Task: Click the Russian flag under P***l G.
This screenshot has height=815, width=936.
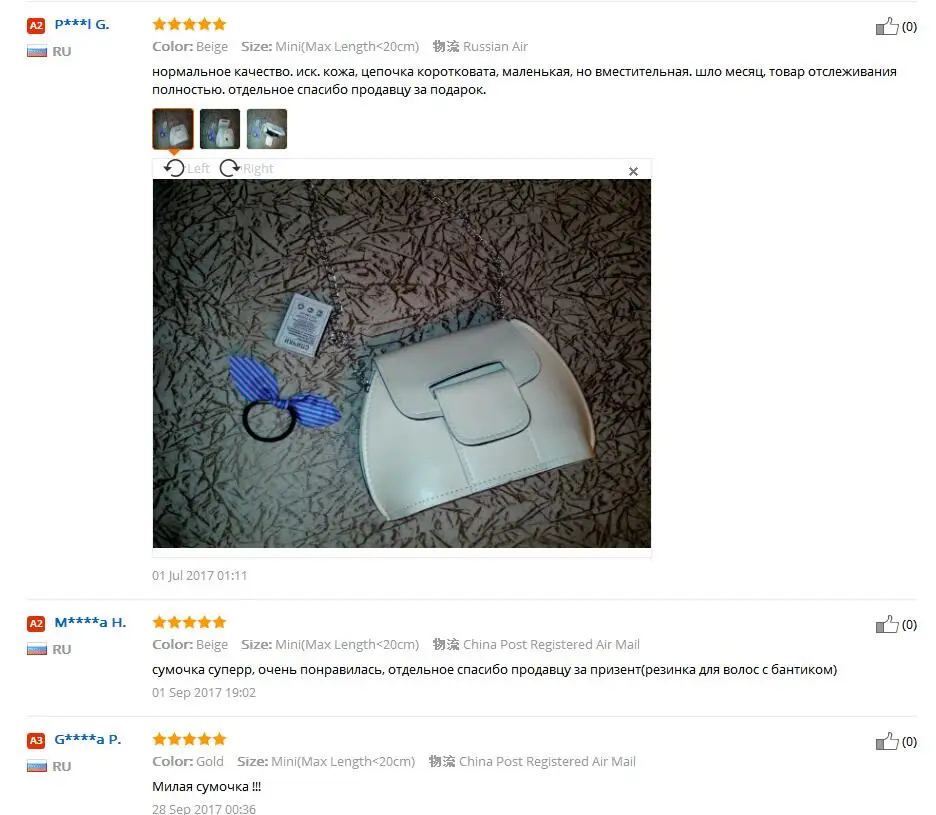Action: [36, 52]
